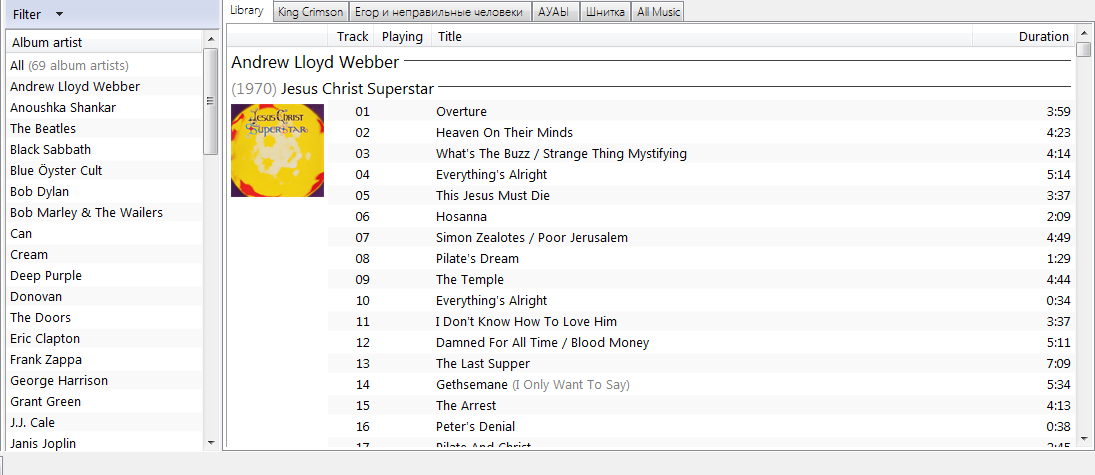Open the АУАЫ playlist tab
Image resolution: width=1095 pixels, height=475 pixels.
click(x=555, y=12)
